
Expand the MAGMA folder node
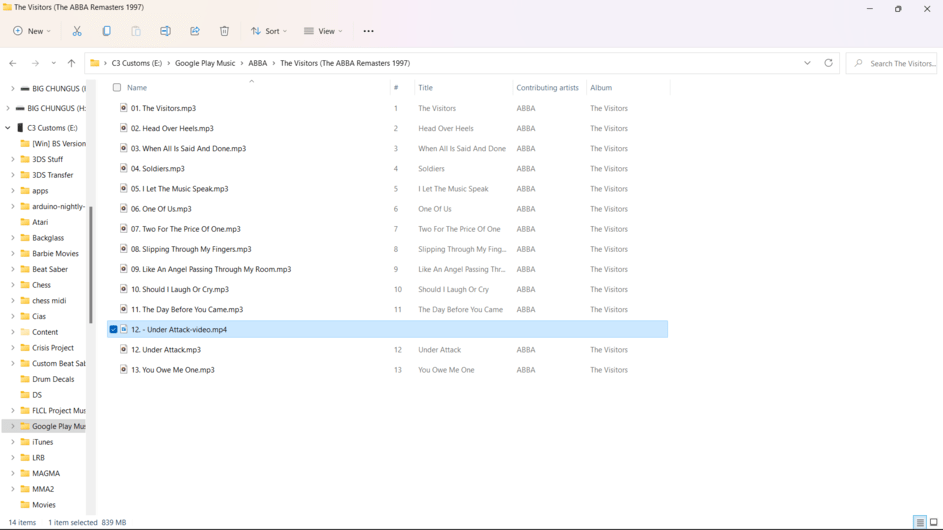coord(13,473)
